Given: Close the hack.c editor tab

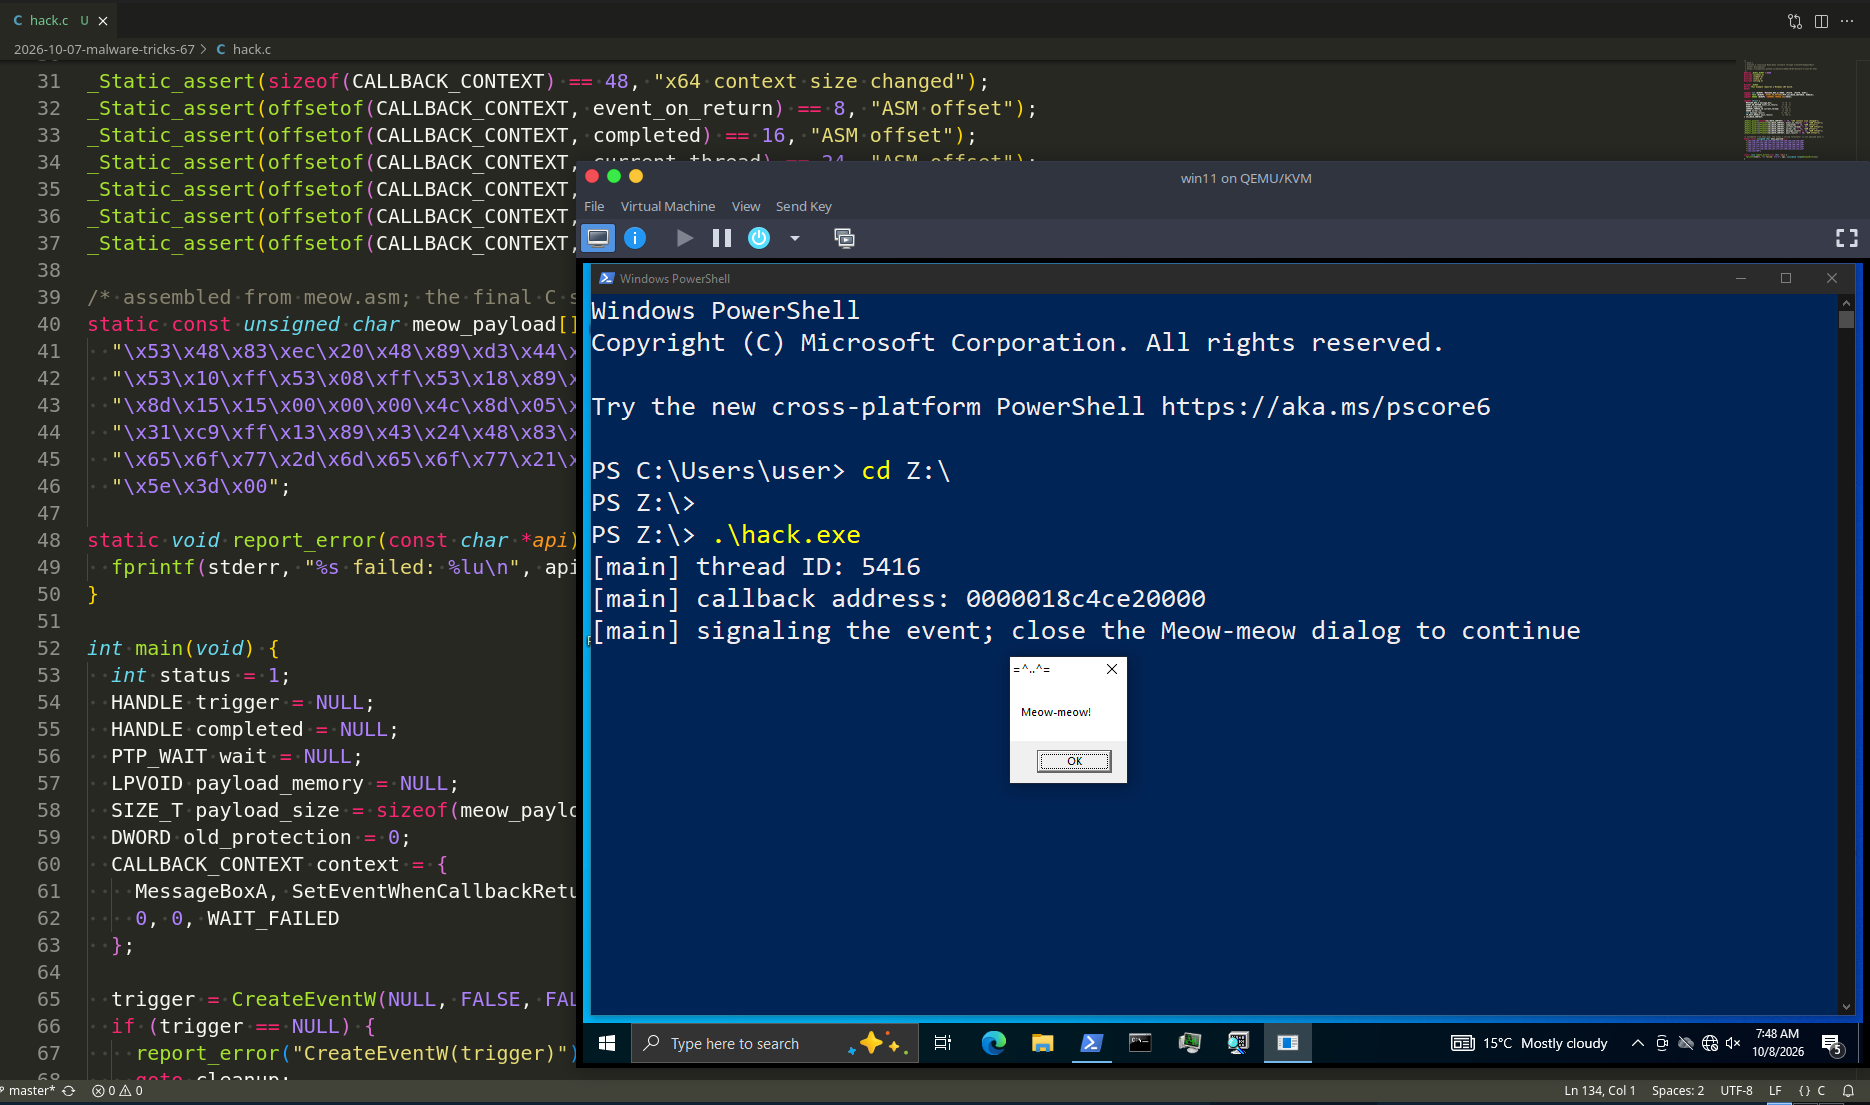Looking at the screenshot, I should coord(103,20).
